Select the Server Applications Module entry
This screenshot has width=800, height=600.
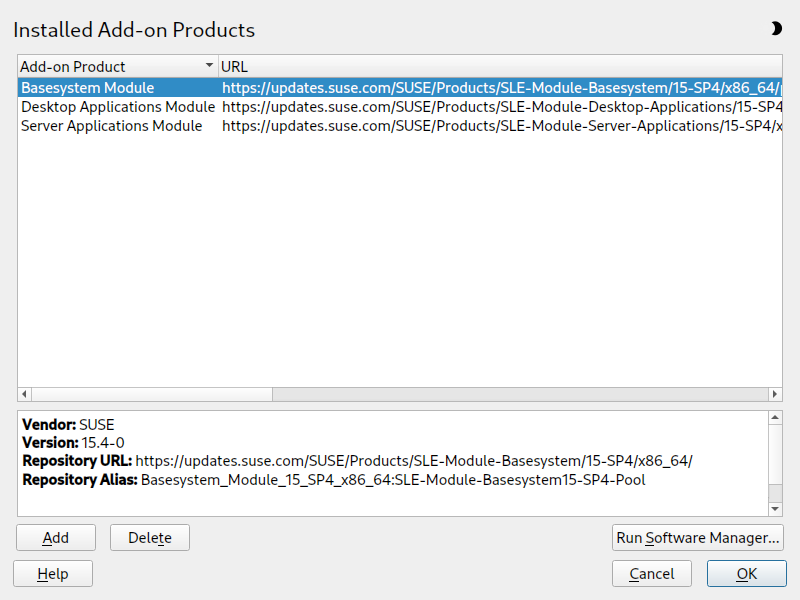click(x=112, y=126)
